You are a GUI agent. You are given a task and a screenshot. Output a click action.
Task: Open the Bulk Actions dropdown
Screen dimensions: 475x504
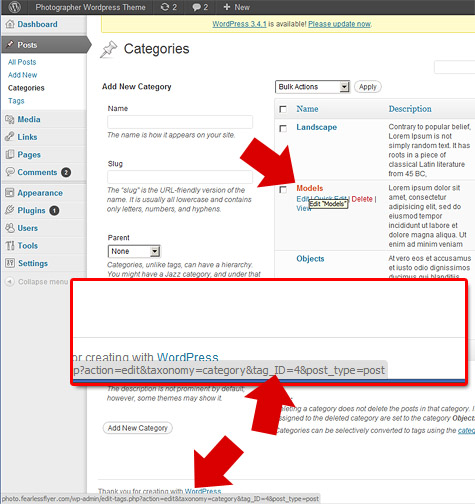[x=312, y=87]
